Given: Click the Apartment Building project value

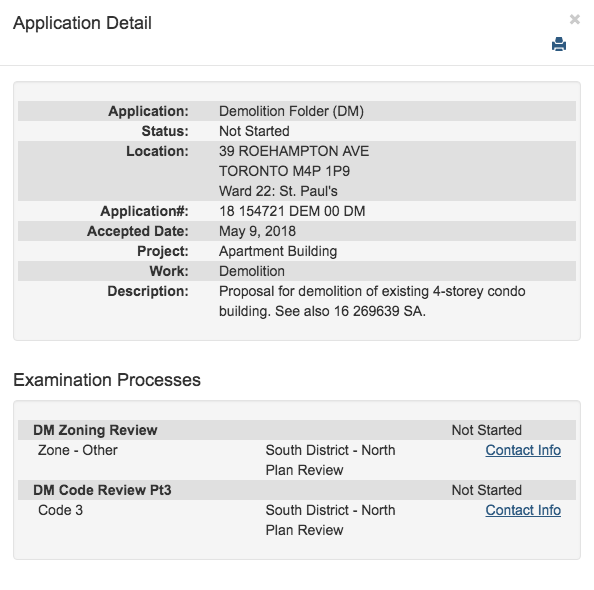Looking at the screenshot, I should (x=278, y=251).
